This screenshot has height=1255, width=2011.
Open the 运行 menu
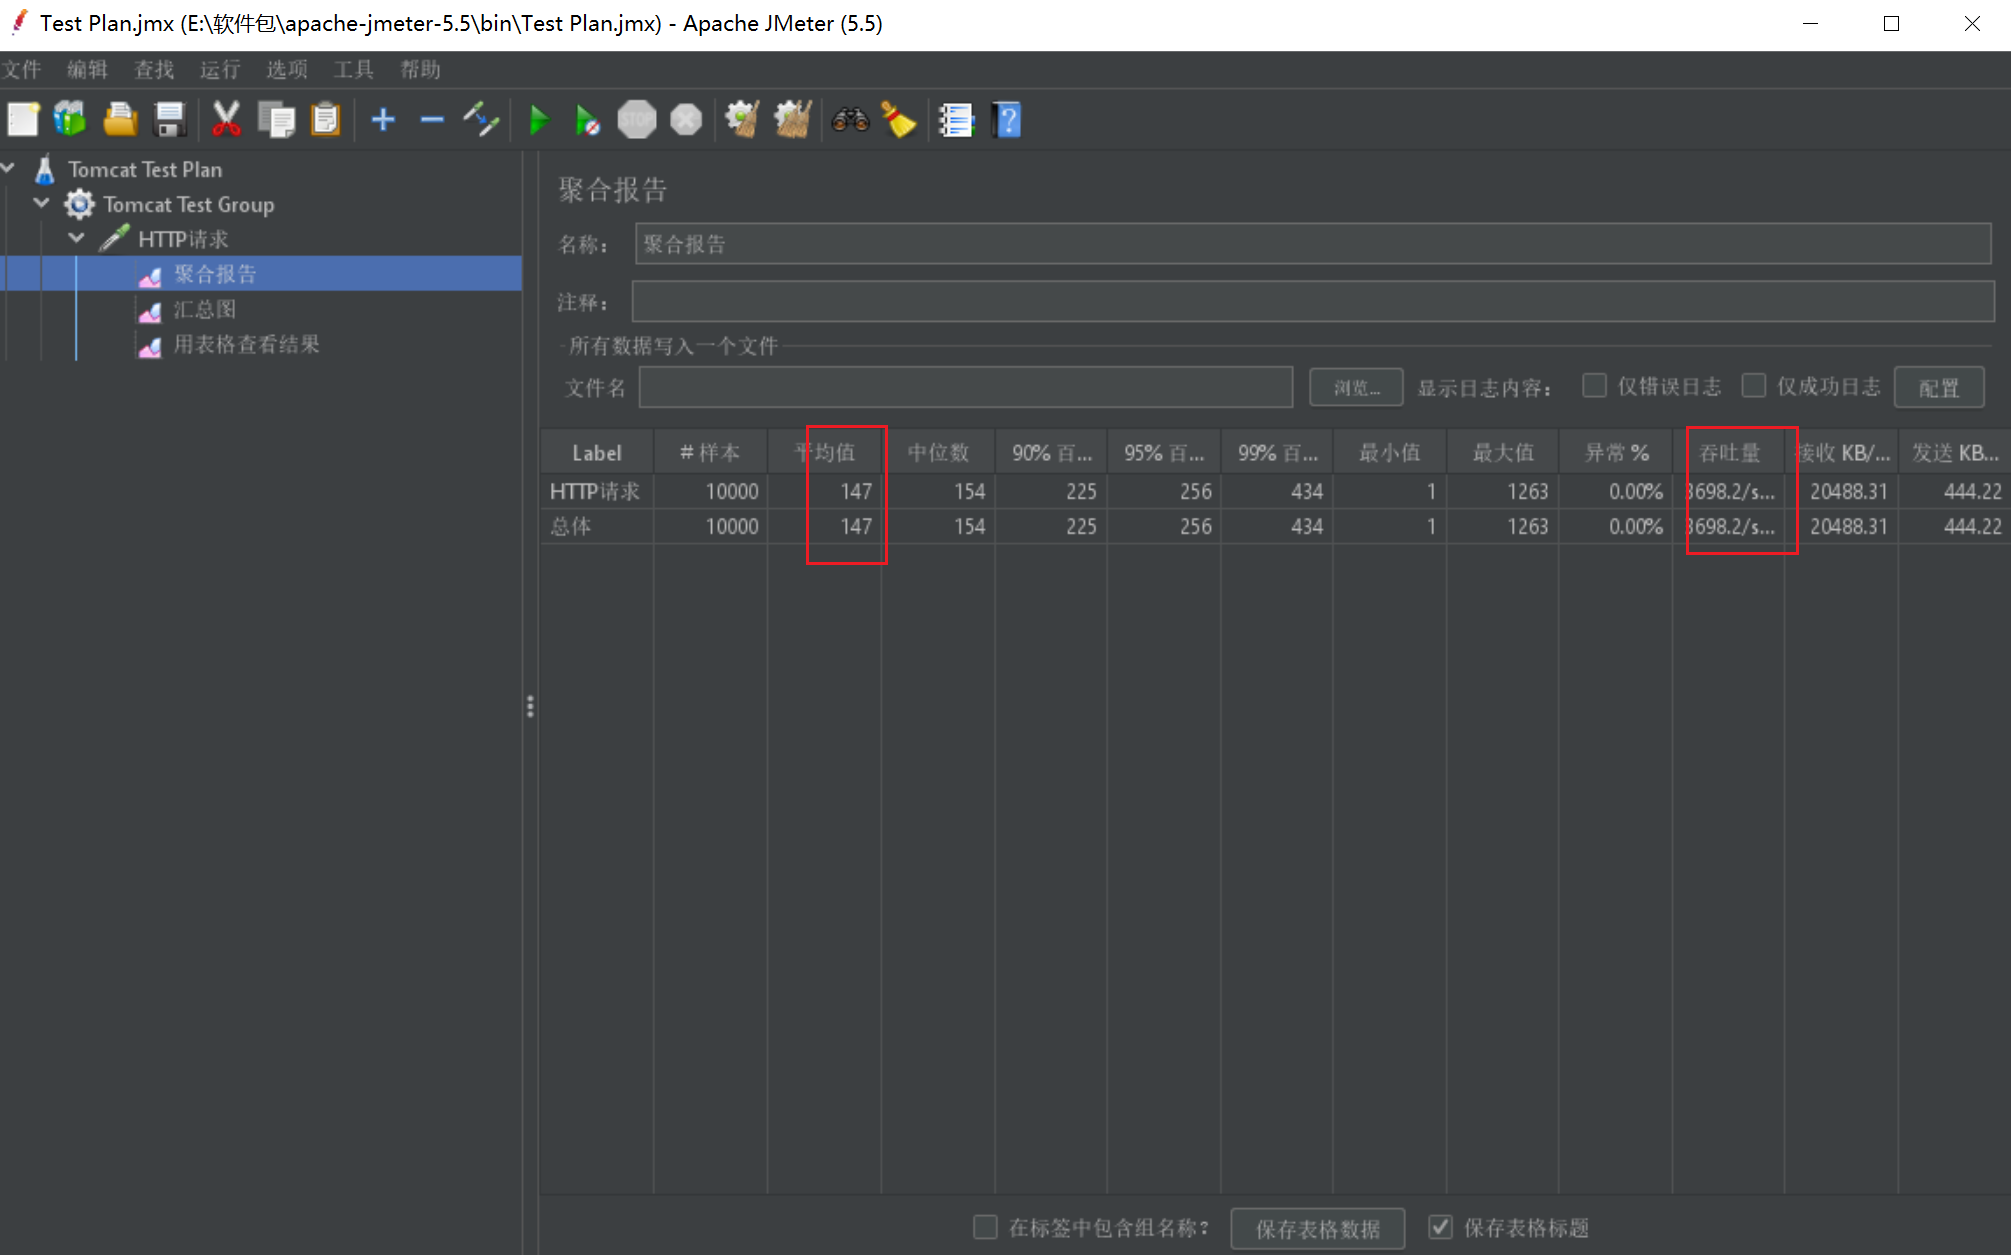click(x=220, y=69)
